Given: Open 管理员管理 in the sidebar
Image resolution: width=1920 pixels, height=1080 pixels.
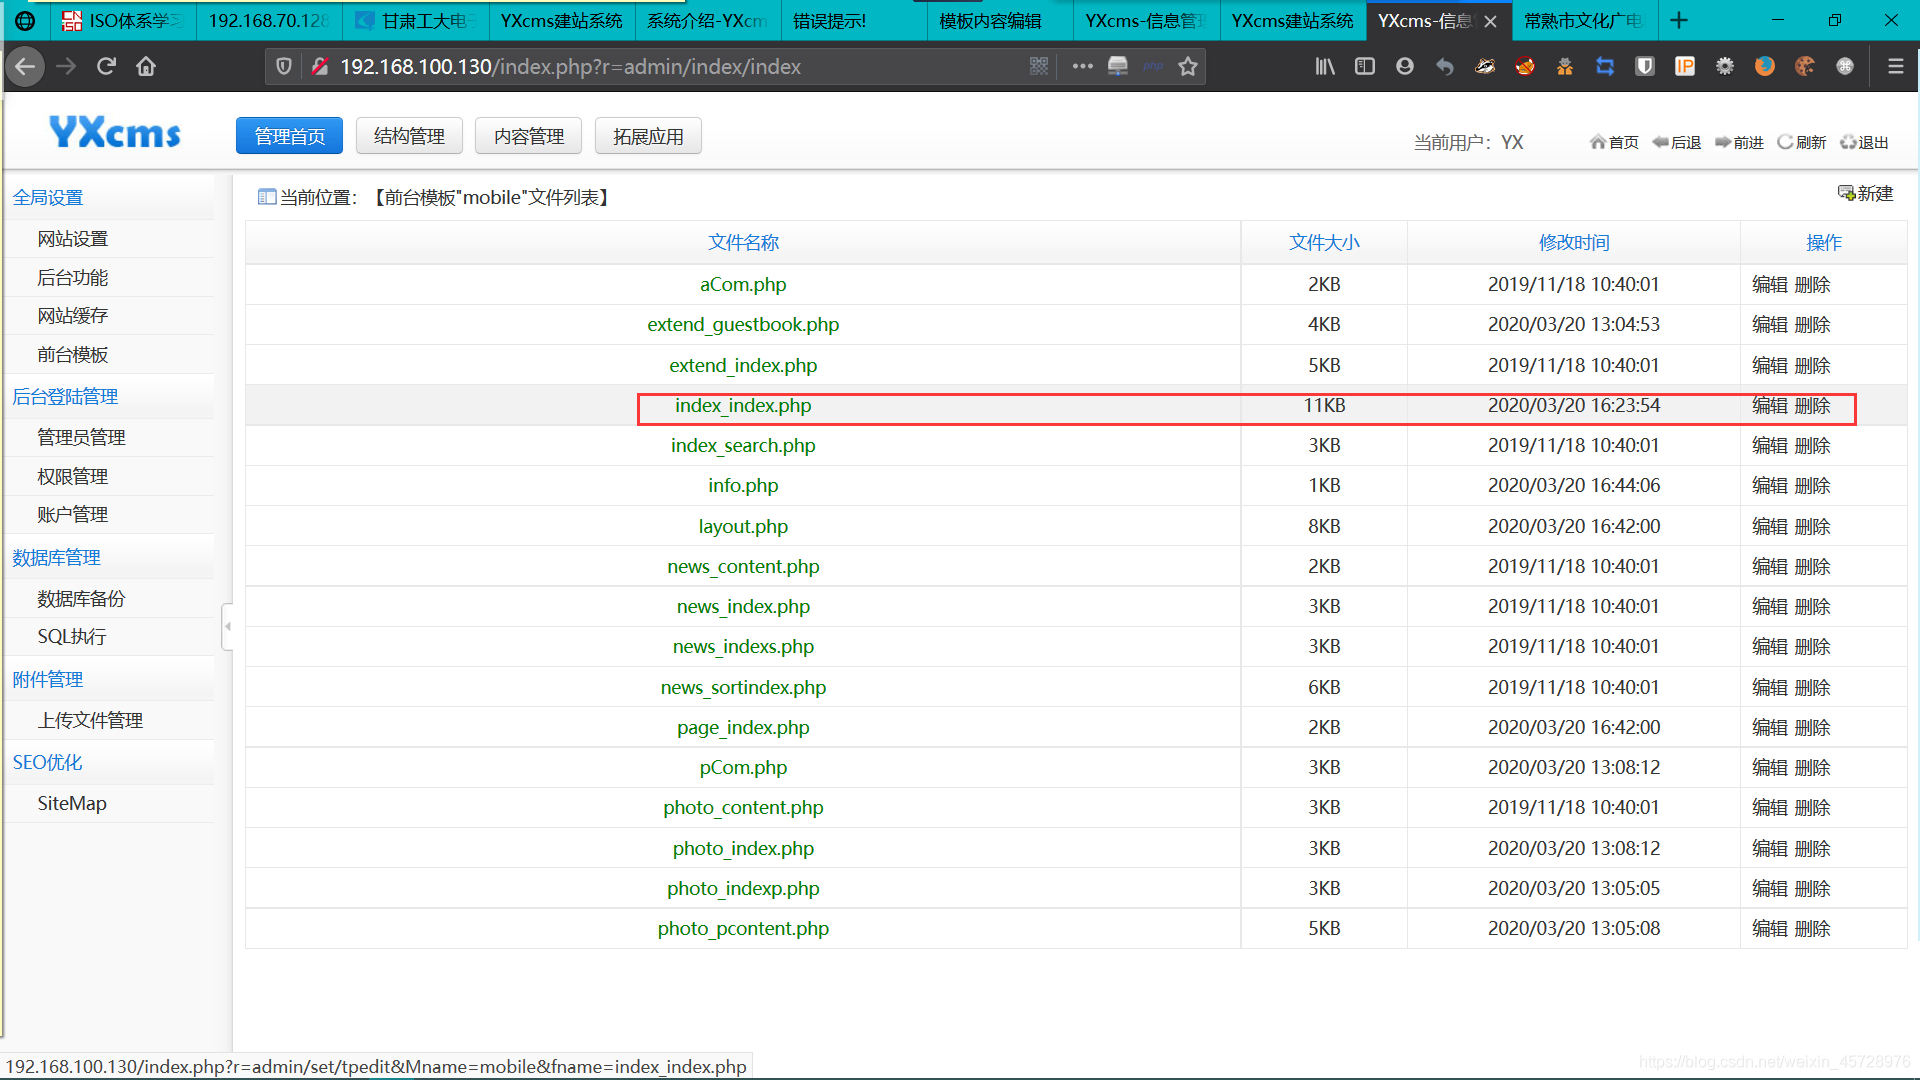Looking at the screenshot, I should (x=81, y=438).
